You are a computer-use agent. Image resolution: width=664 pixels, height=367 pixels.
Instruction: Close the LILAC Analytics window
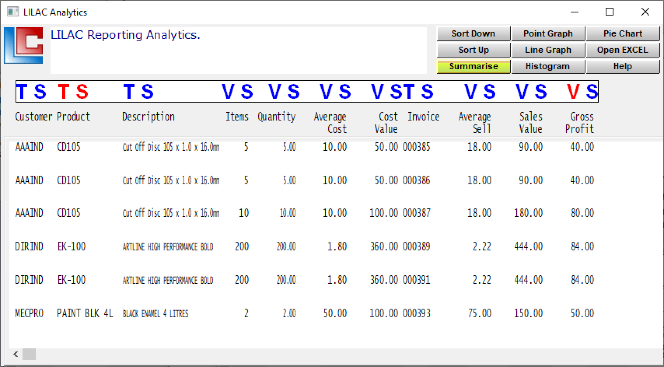(645, 12)
